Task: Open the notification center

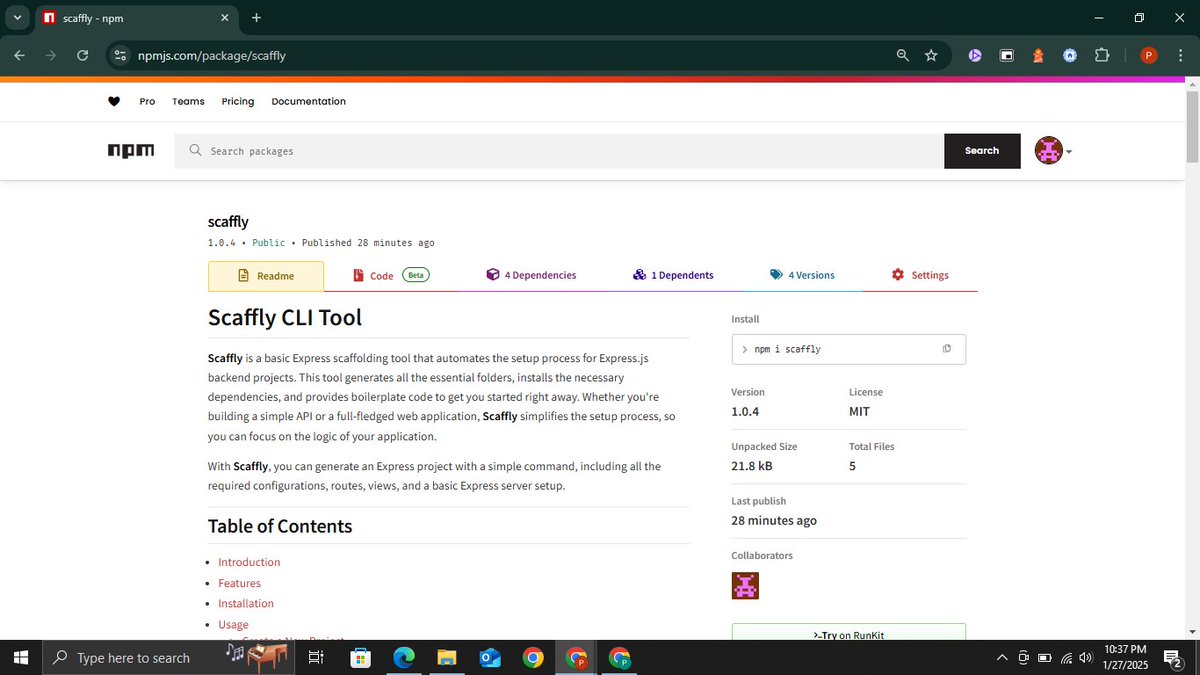Action: point(1174,658)
